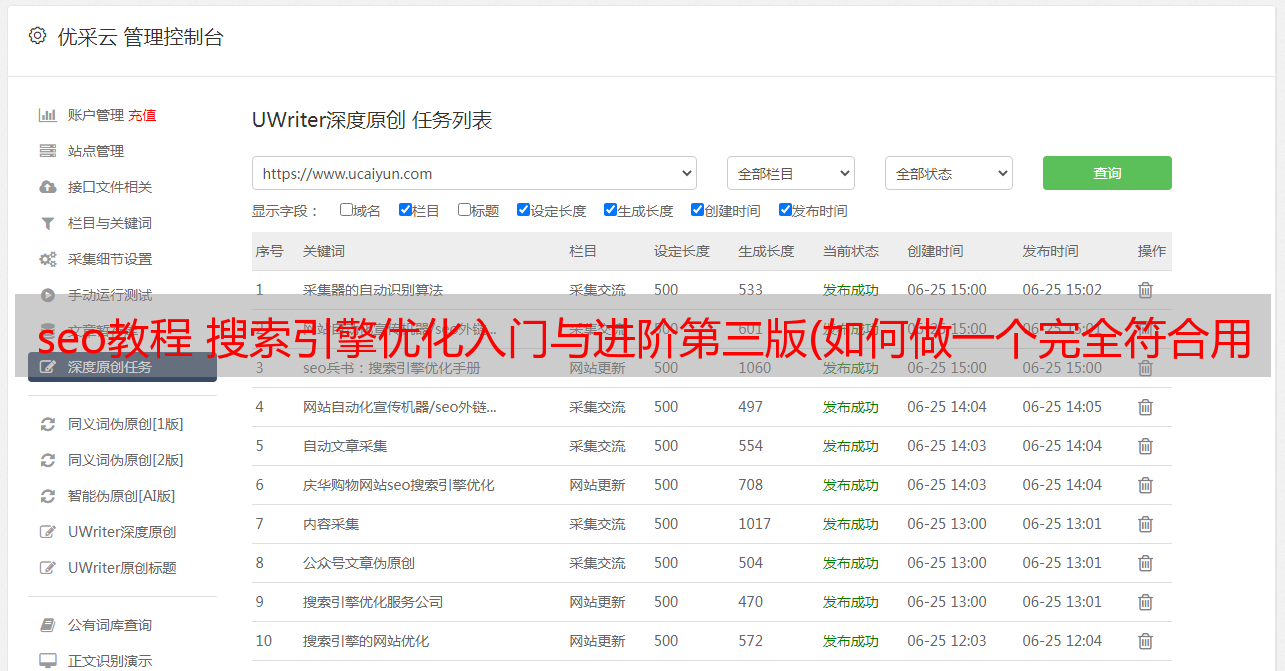Click the monitor icon for 正文识别演示
The width and height of the screenshot is (1285, 671).
[47, 661]
